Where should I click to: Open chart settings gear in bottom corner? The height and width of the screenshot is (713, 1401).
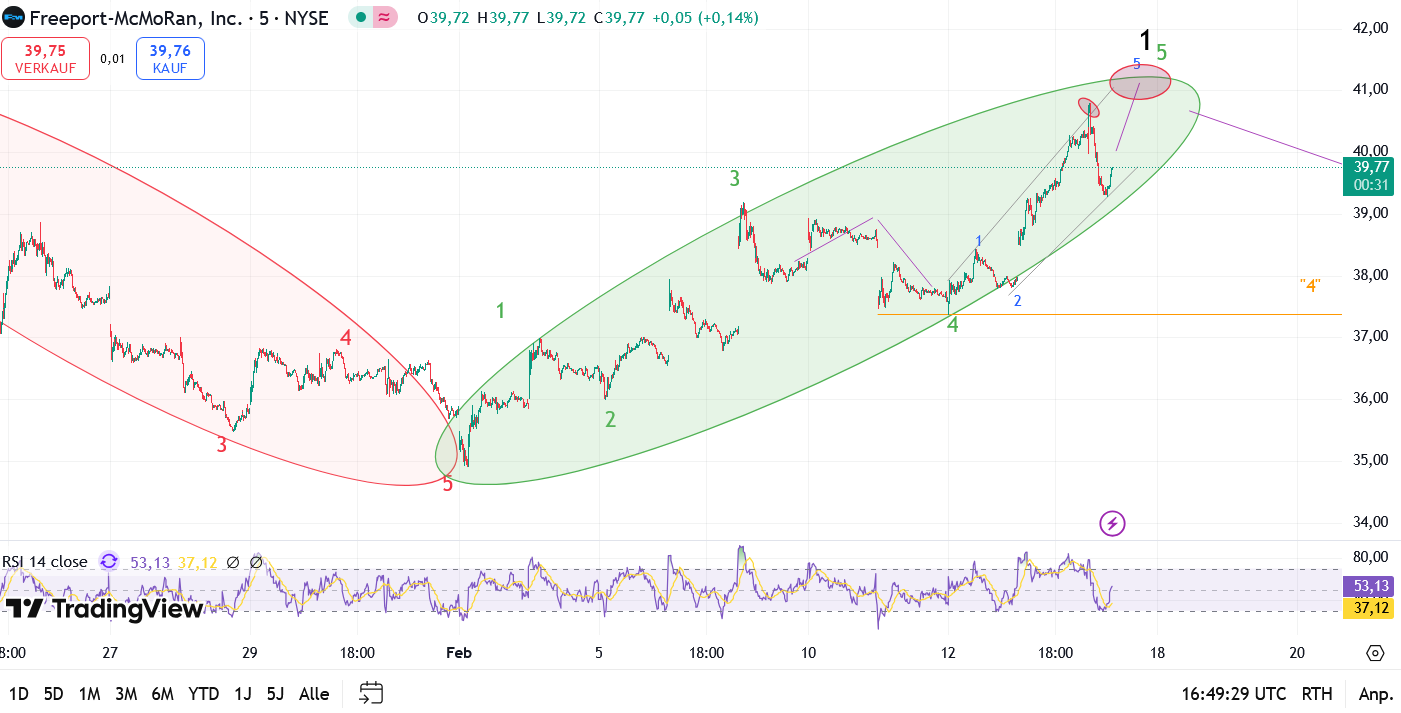pos(1375,653)
